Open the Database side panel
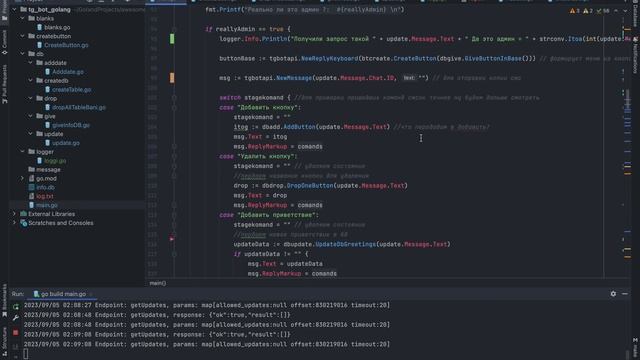Image resolution: width=640 pixels, height=360 pixels. point(636,12)
